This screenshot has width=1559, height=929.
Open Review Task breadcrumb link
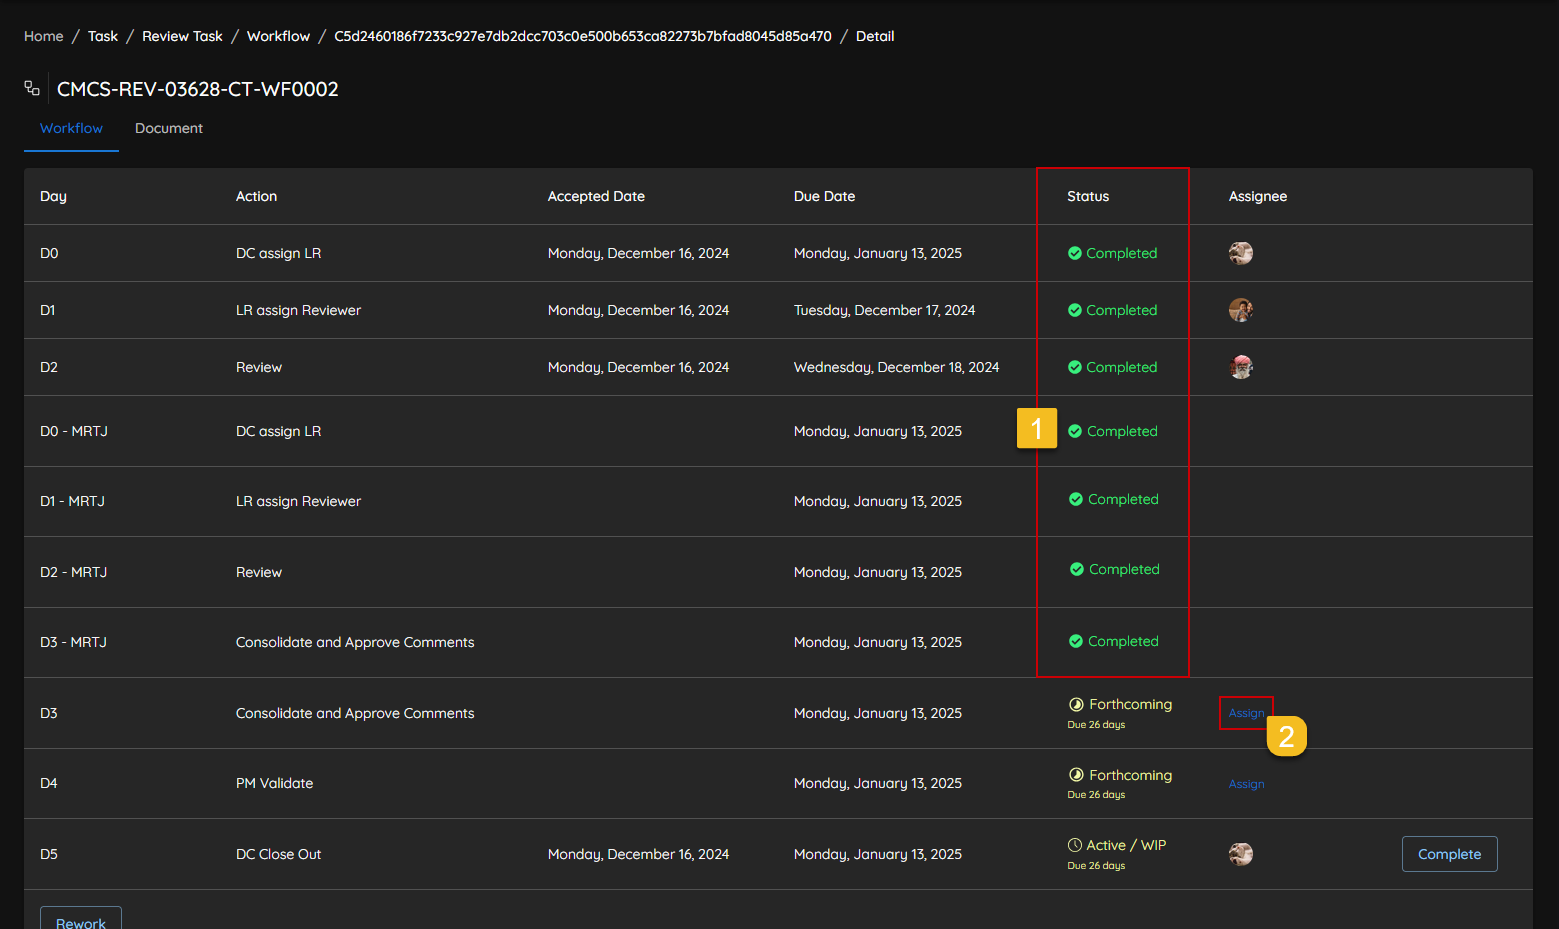pyautogui.click(x=182, y=36)
